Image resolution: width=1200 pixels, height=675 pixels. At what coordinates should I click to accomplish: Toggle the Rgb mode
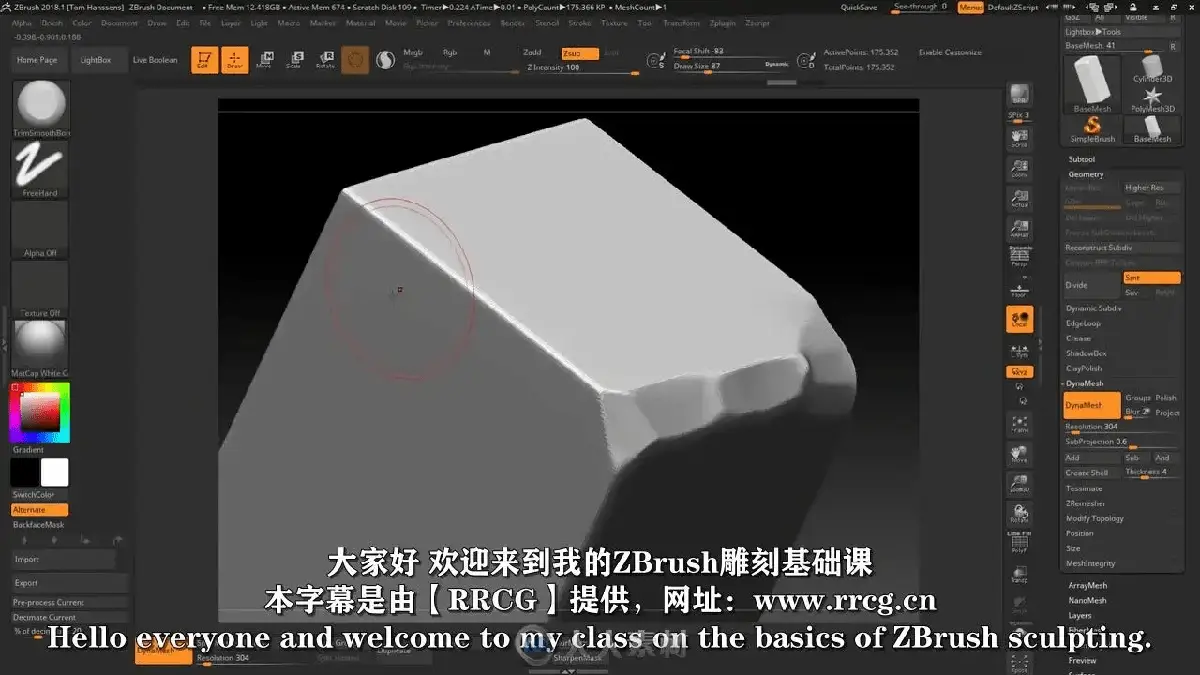(450, 52)
